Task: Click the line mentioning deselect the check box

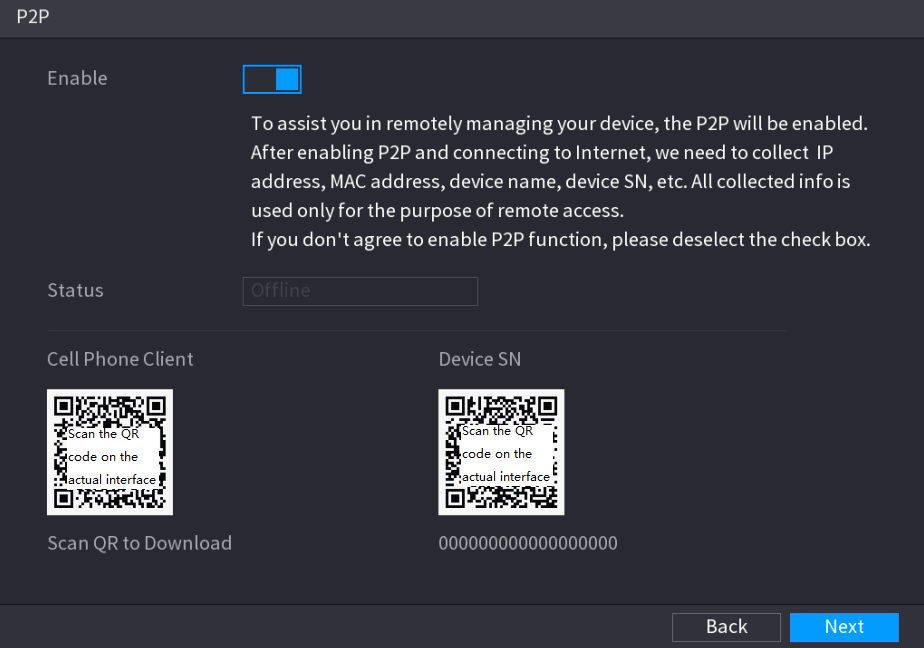Action: tap(560, 240)
